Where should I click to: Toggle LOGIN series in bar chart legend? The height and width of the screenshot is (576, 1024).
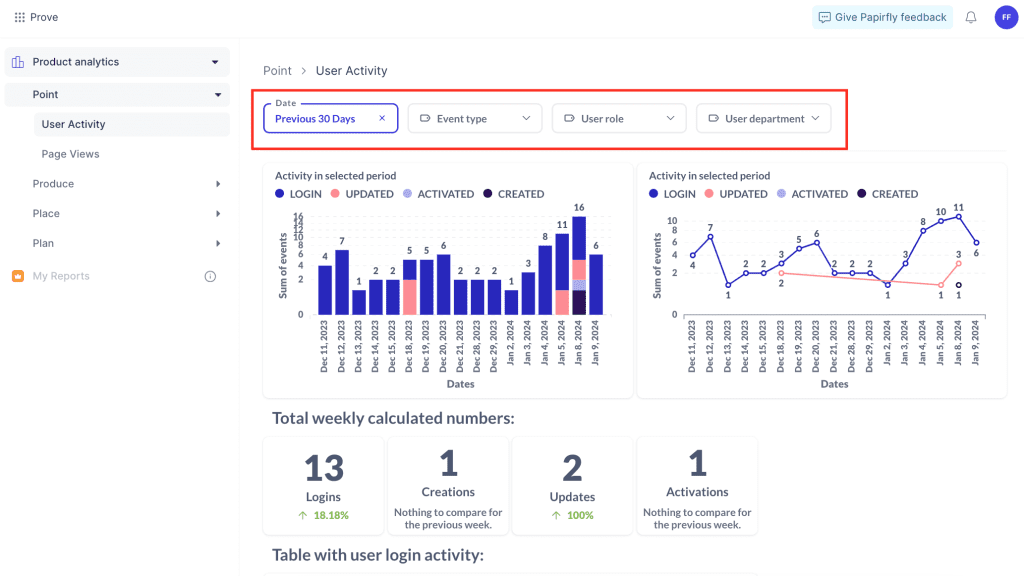pos(298,194)
